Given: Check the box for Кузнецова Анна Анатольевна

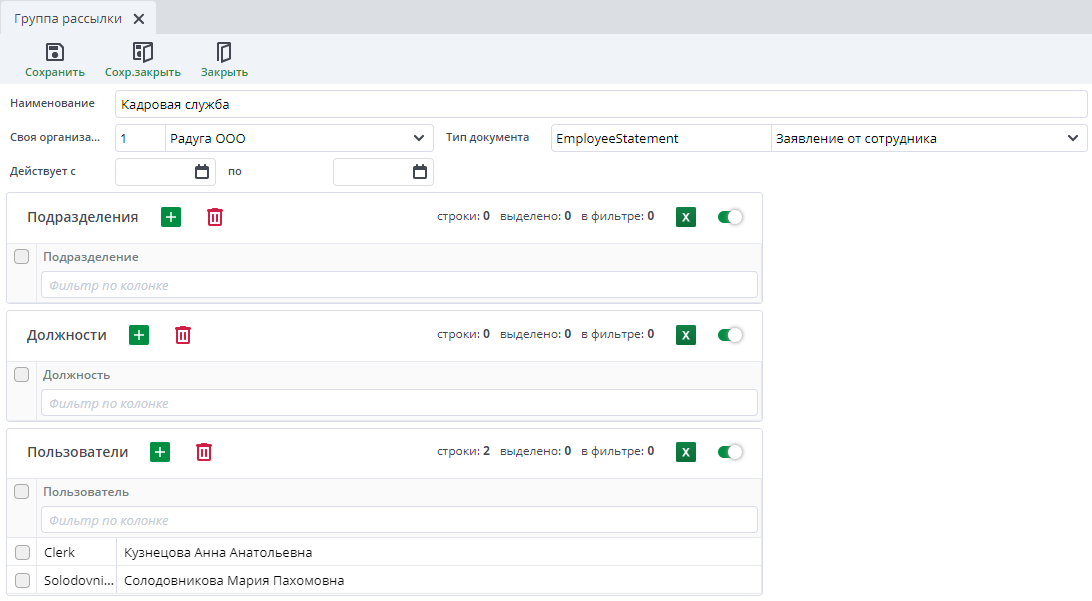Looking at the screenshot, I should [22, 552].
